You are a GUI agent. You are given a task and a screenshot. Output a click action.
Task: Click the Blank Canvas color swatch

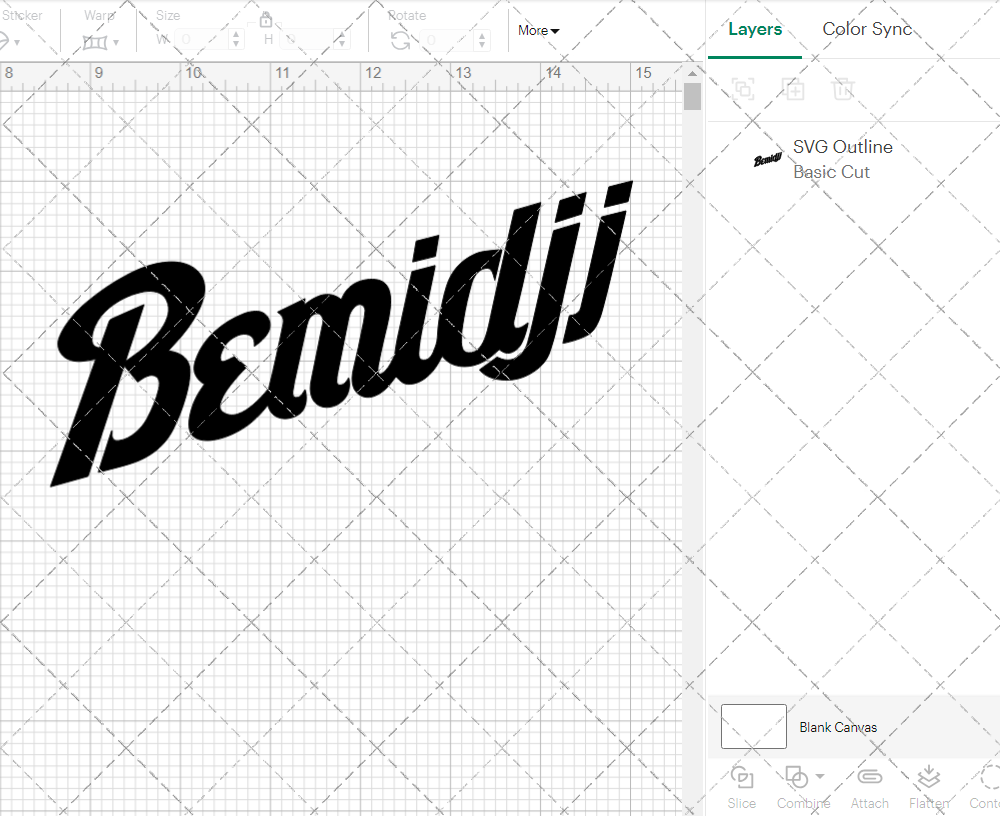pos(753,727)
